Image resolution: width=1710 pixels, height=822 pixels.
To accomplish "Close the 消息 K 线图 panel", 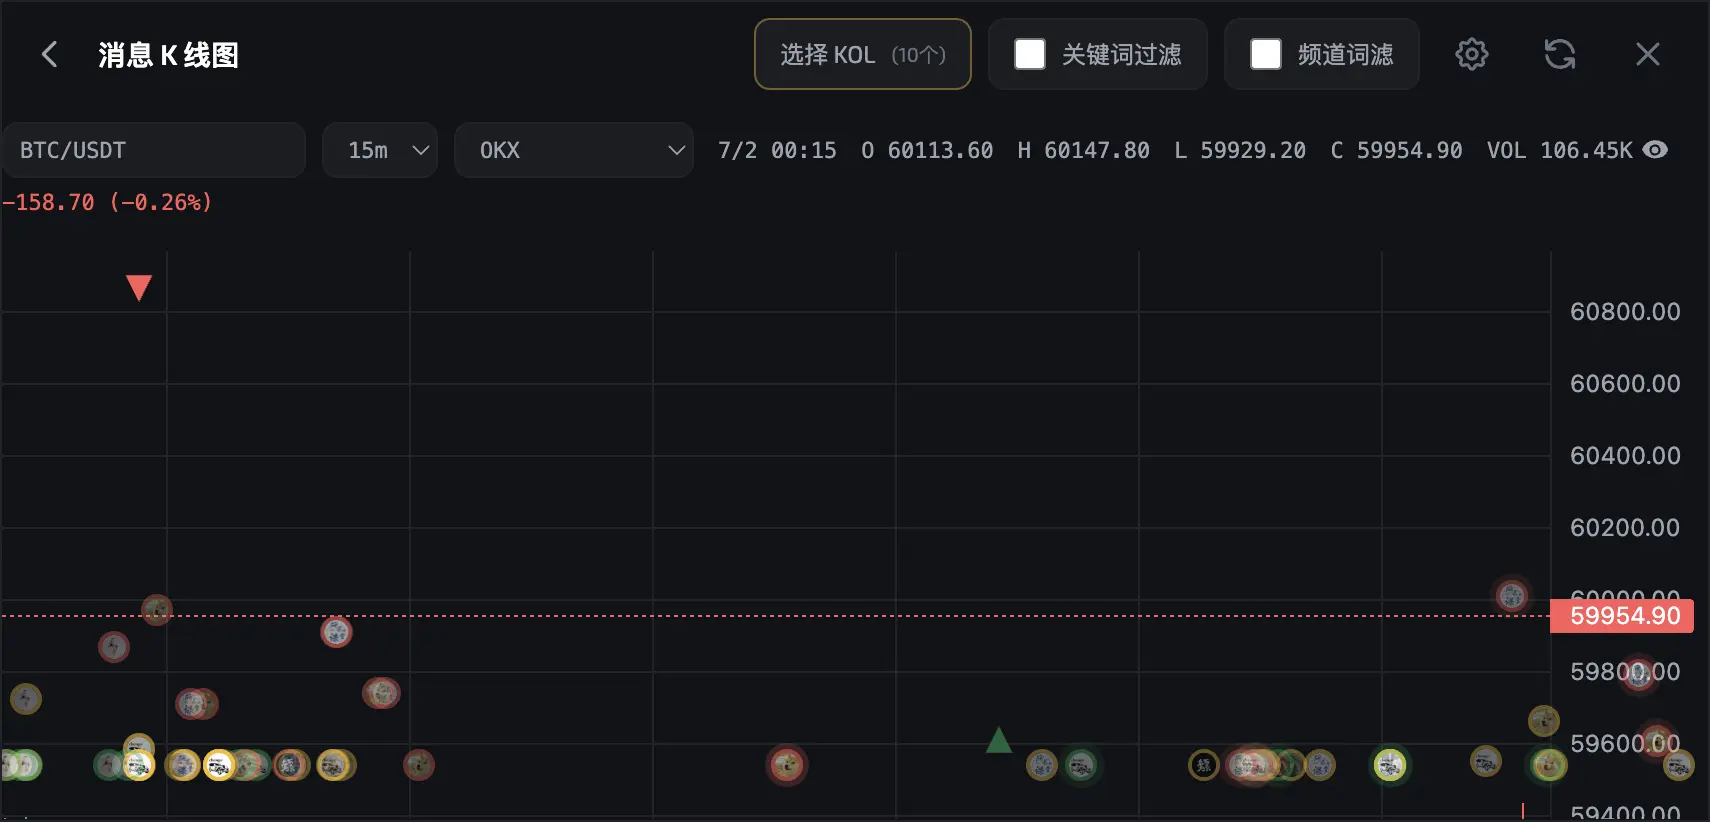I will (1647, 54).
